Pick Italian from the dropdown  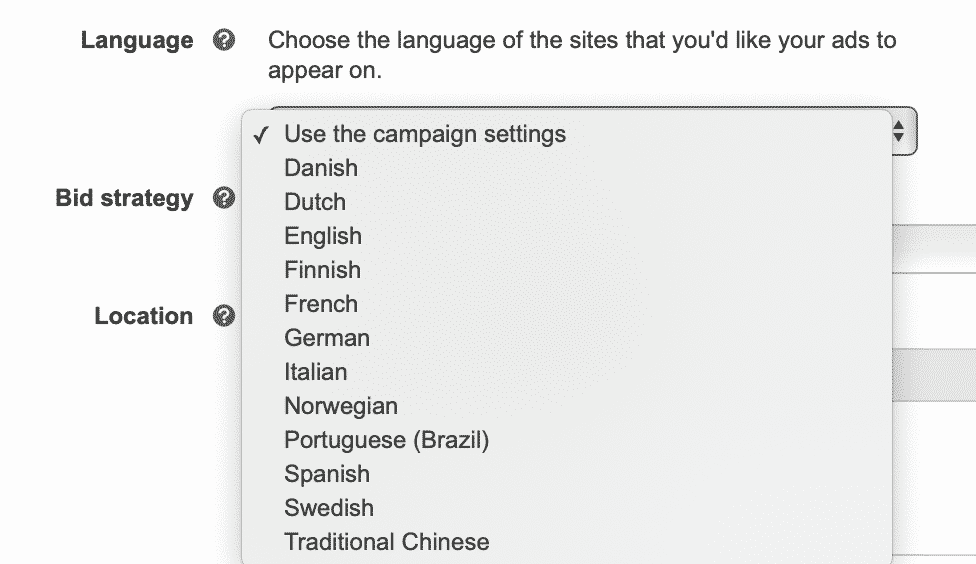[x=567, y=372]
